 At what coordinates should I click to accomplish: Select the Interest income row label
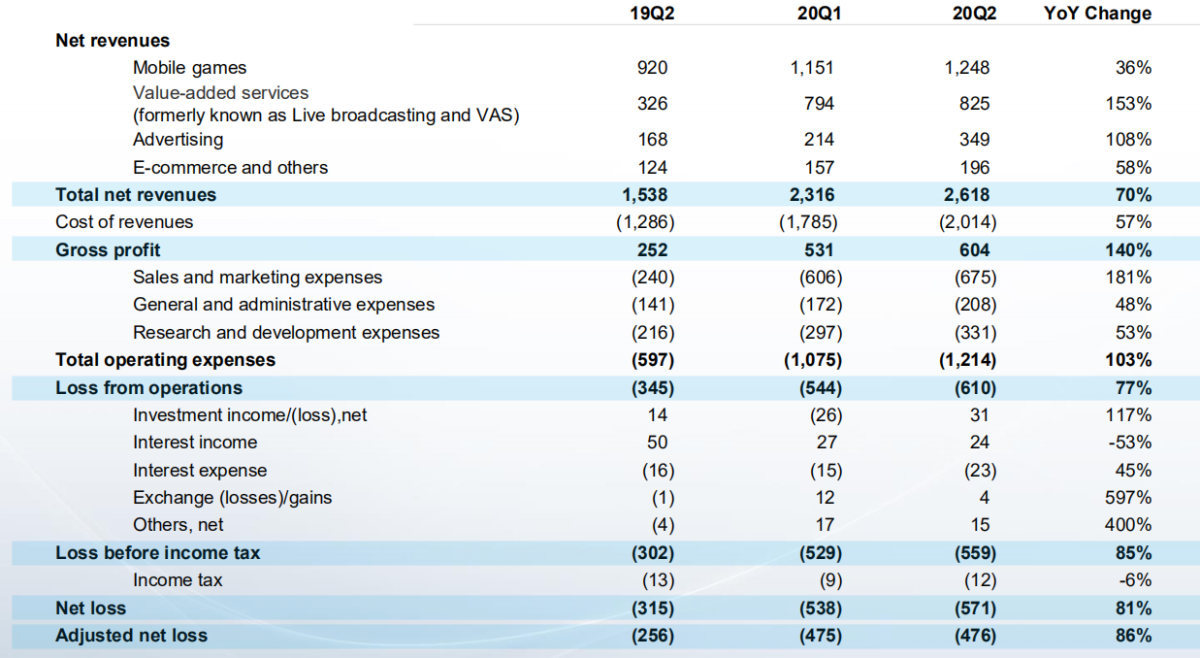coord(195,442)
